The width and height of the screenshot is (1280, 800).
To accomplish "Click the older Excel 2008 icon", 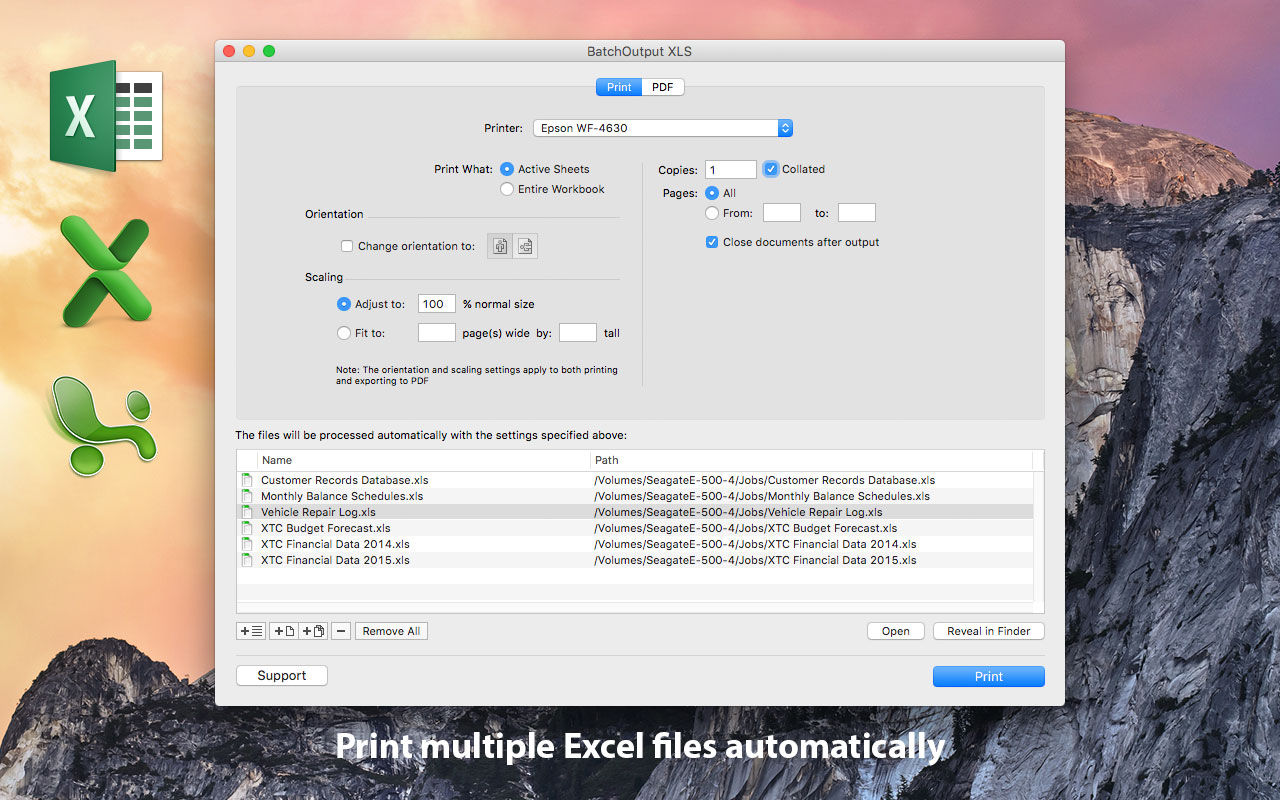I will coord(101,426).
